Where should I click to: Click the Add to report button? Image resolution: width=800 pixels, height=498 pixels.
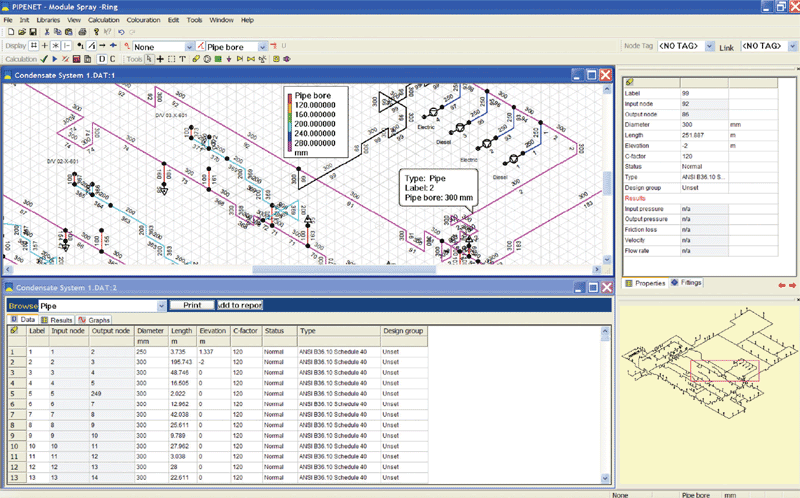click(x=240, y=305)
